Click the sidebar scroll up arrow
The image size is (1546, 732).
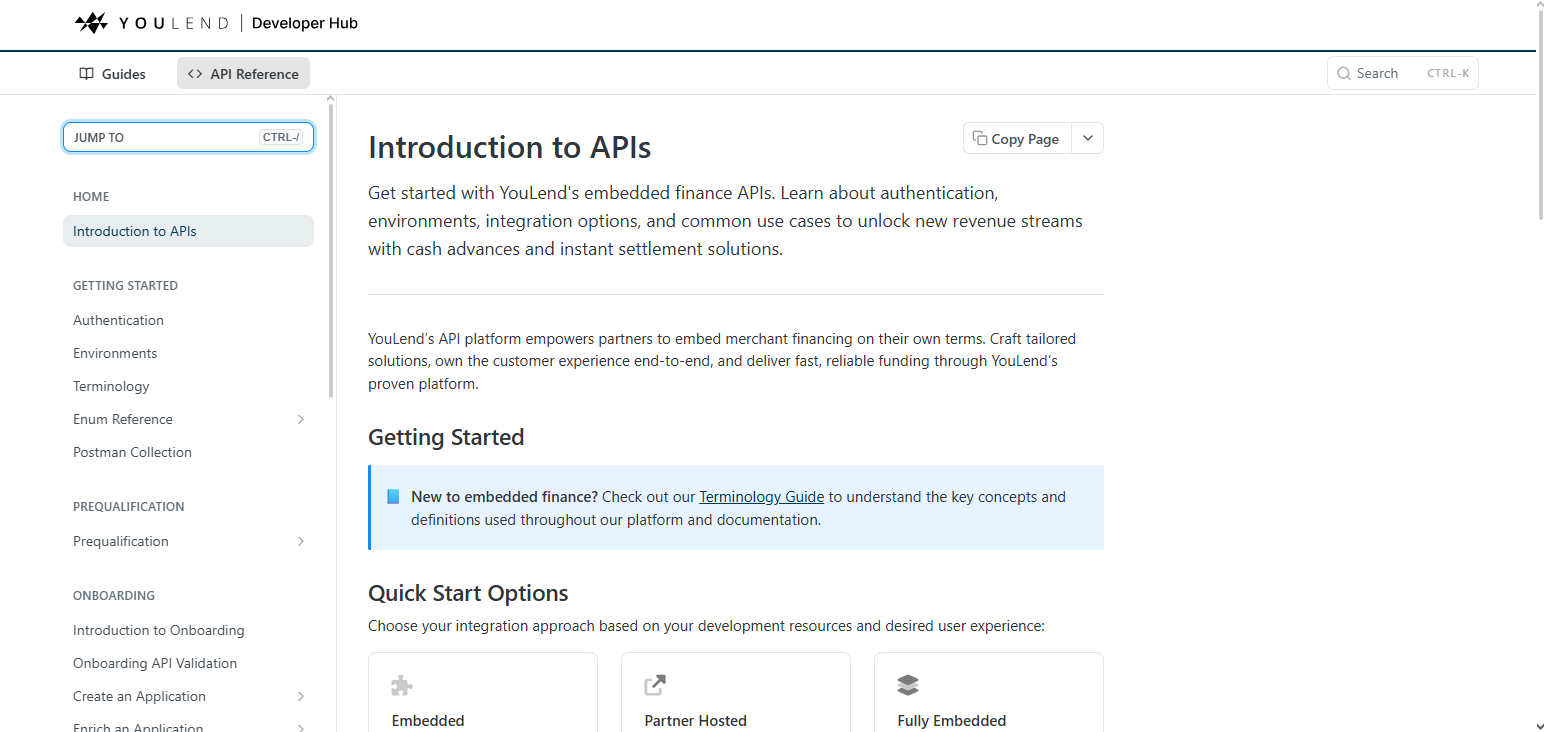[x=331, y=99]
